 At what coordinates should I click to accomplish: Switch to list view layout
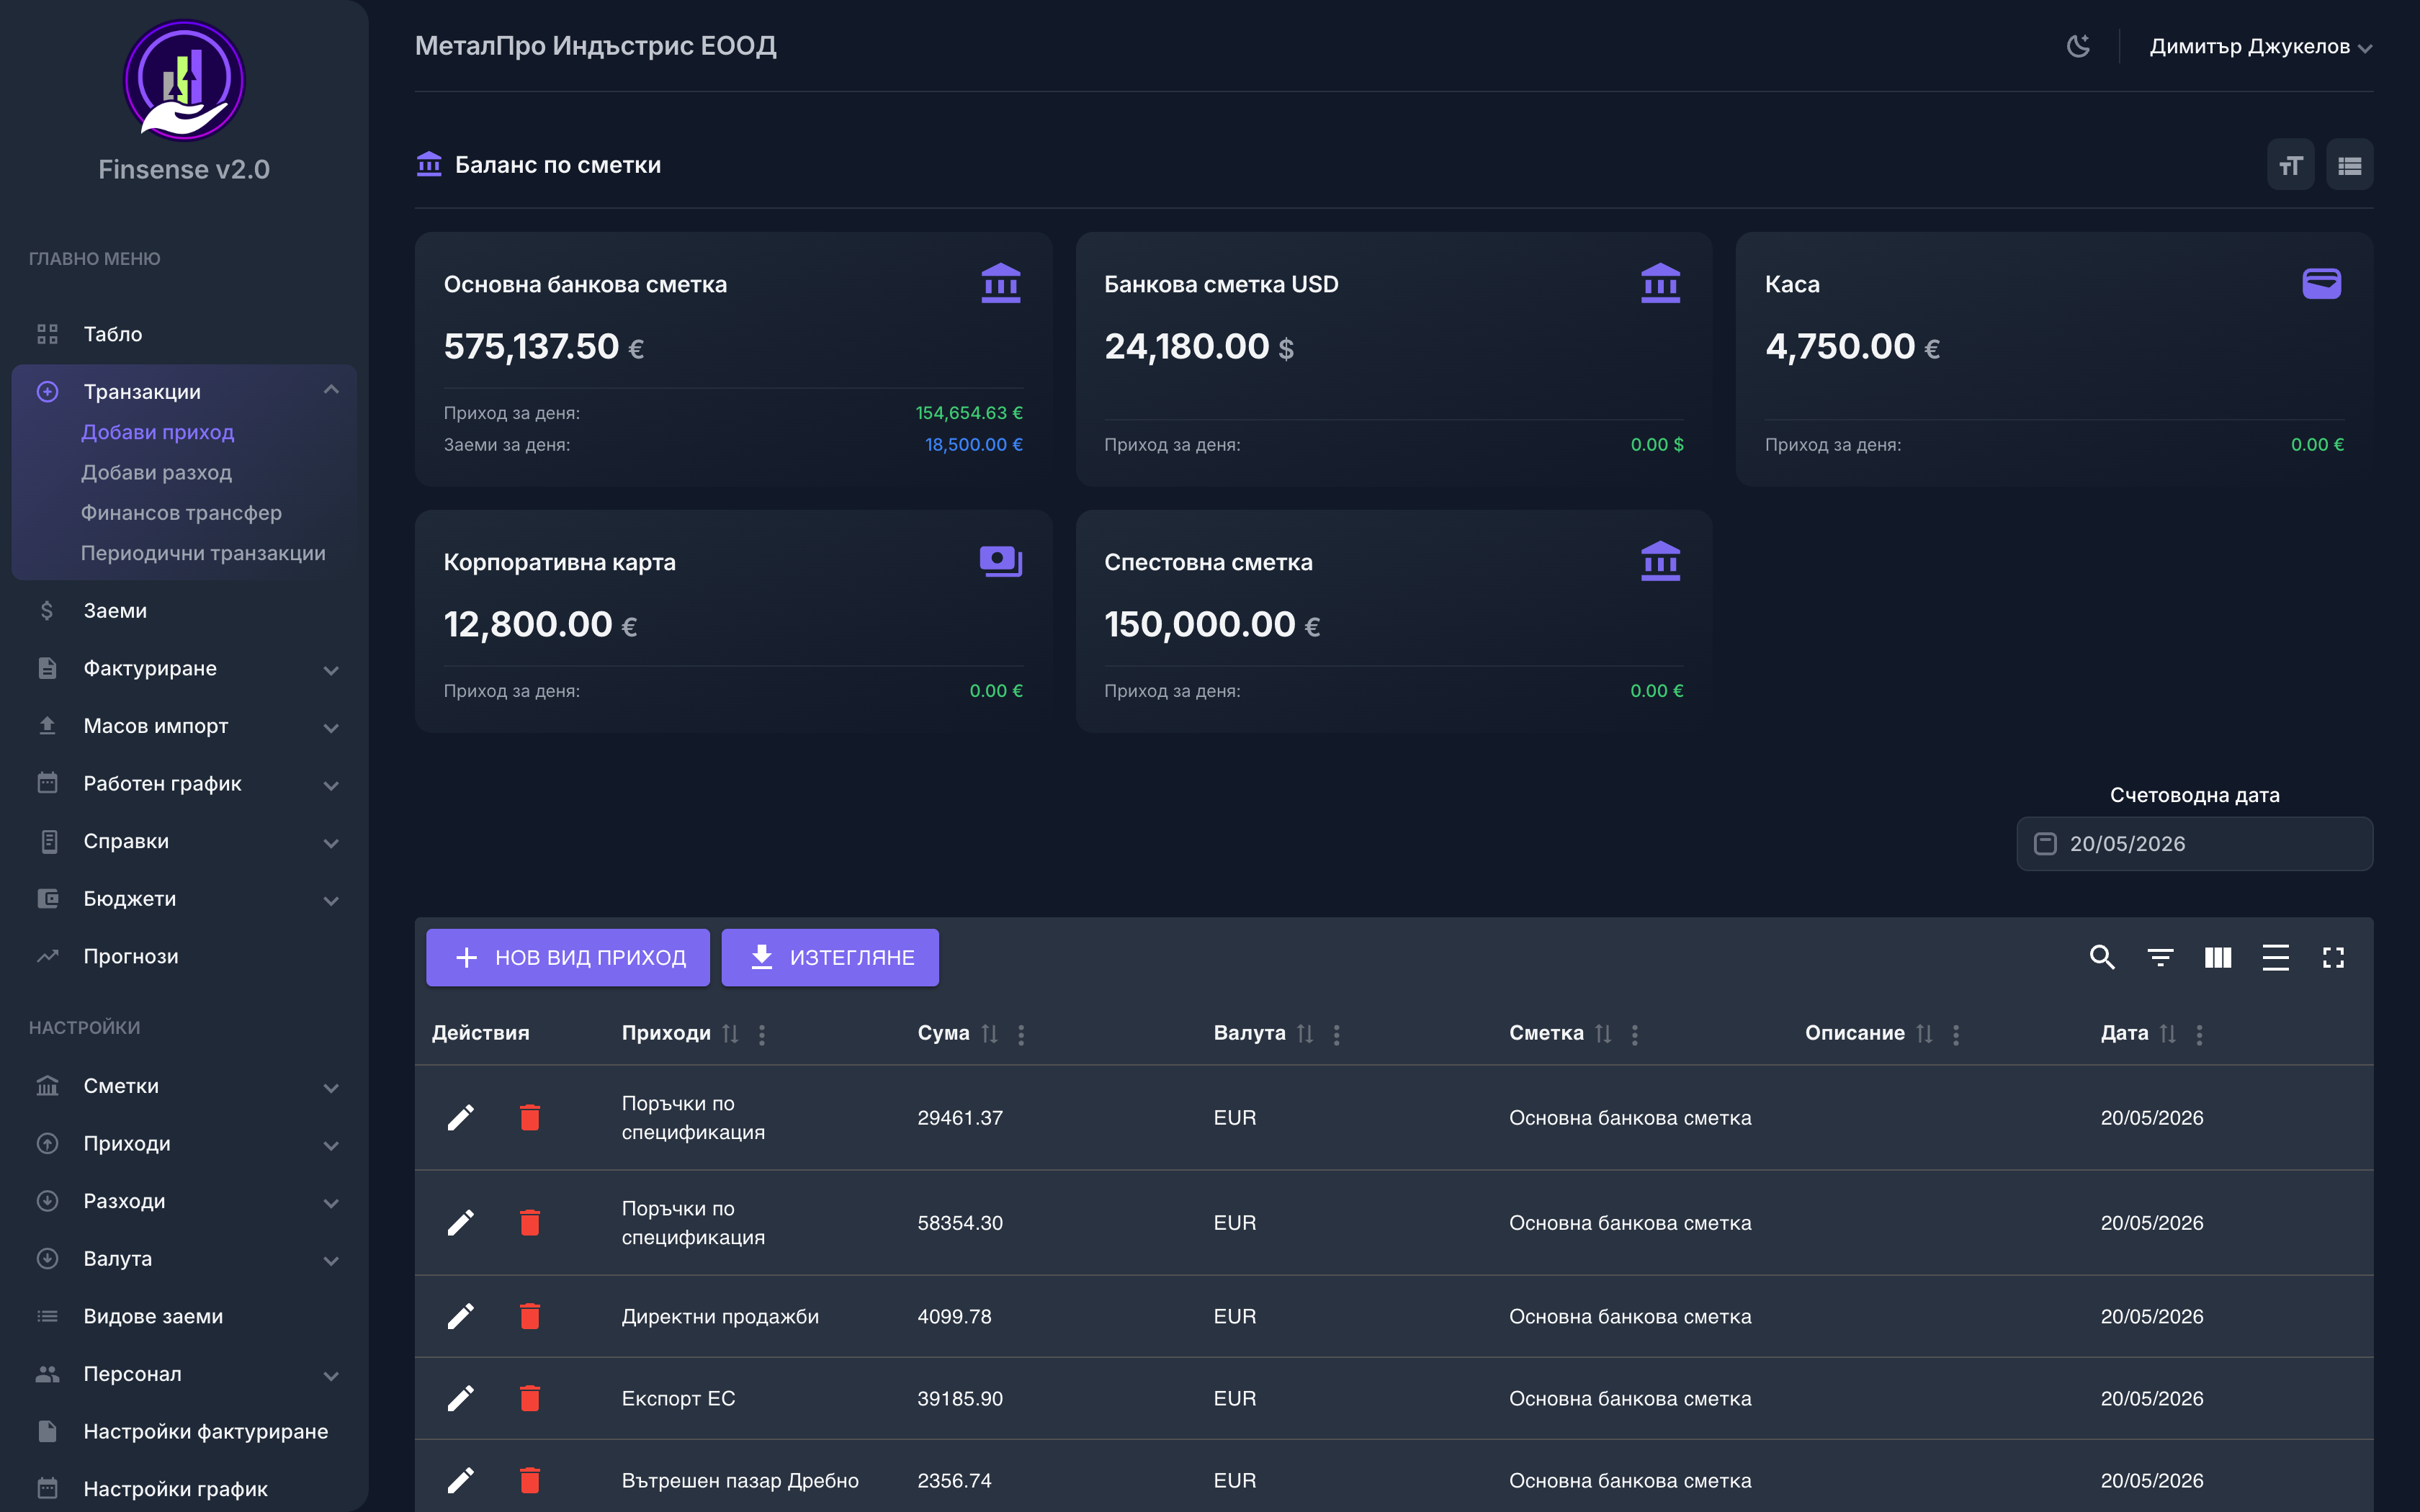[2349, 165]
